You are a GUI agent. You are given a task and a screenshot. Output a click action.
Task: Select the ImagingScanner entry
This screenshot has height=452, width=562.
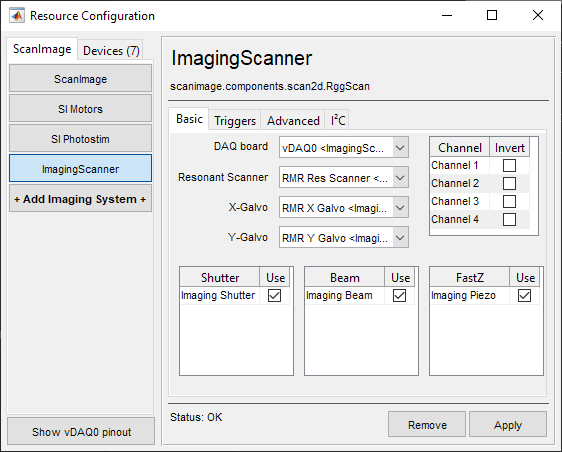(80, 168)
